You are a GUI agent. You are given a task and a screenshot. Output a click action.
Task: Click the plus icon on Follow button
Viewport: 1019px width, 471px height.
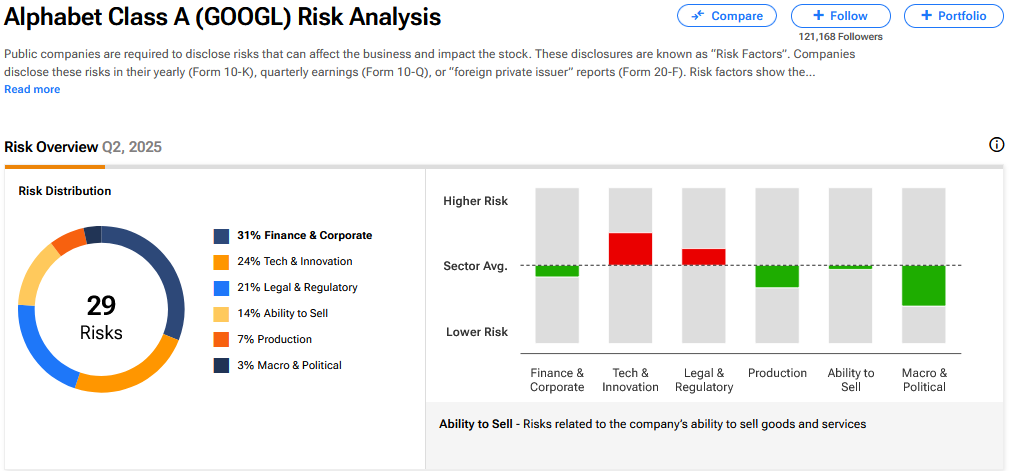(x=818, y=16)
